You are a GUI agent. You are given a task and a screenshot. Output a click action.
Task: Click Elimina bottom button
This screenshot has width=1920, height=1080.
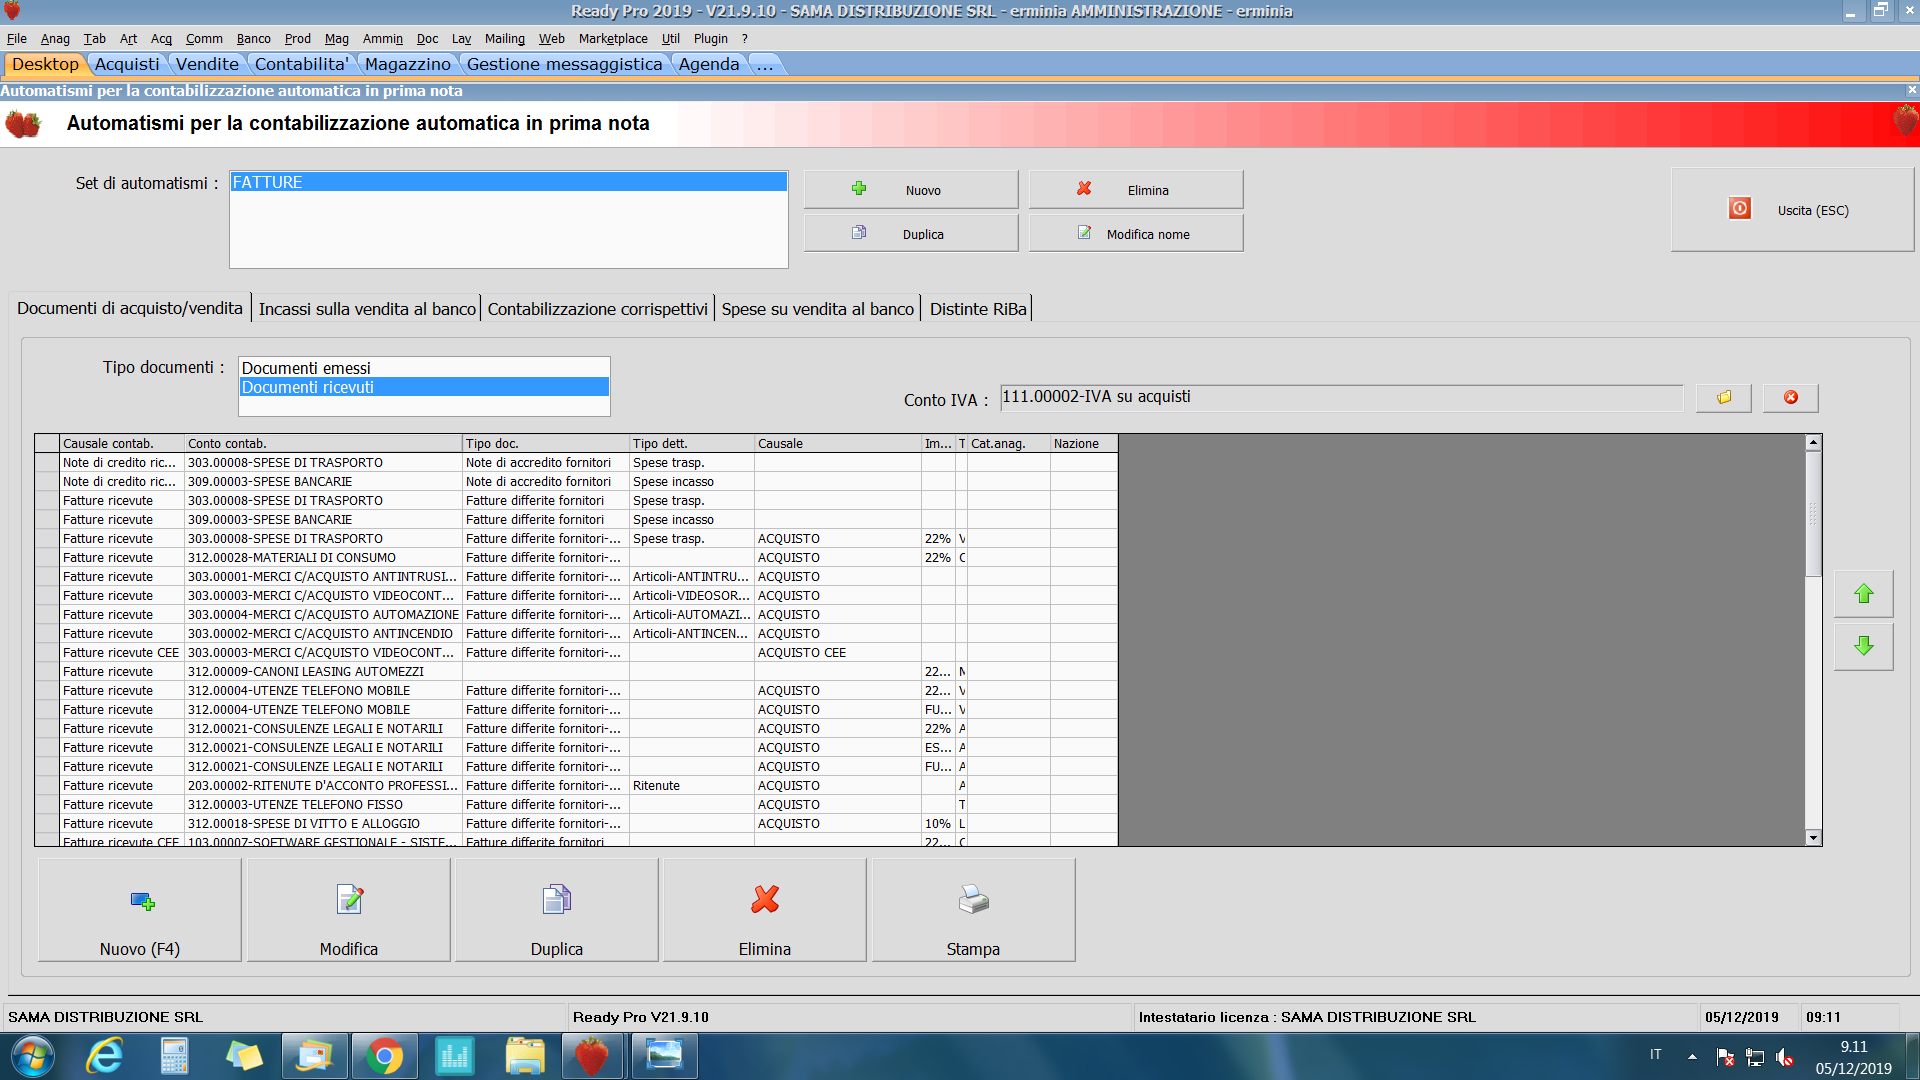coord(765,910)
